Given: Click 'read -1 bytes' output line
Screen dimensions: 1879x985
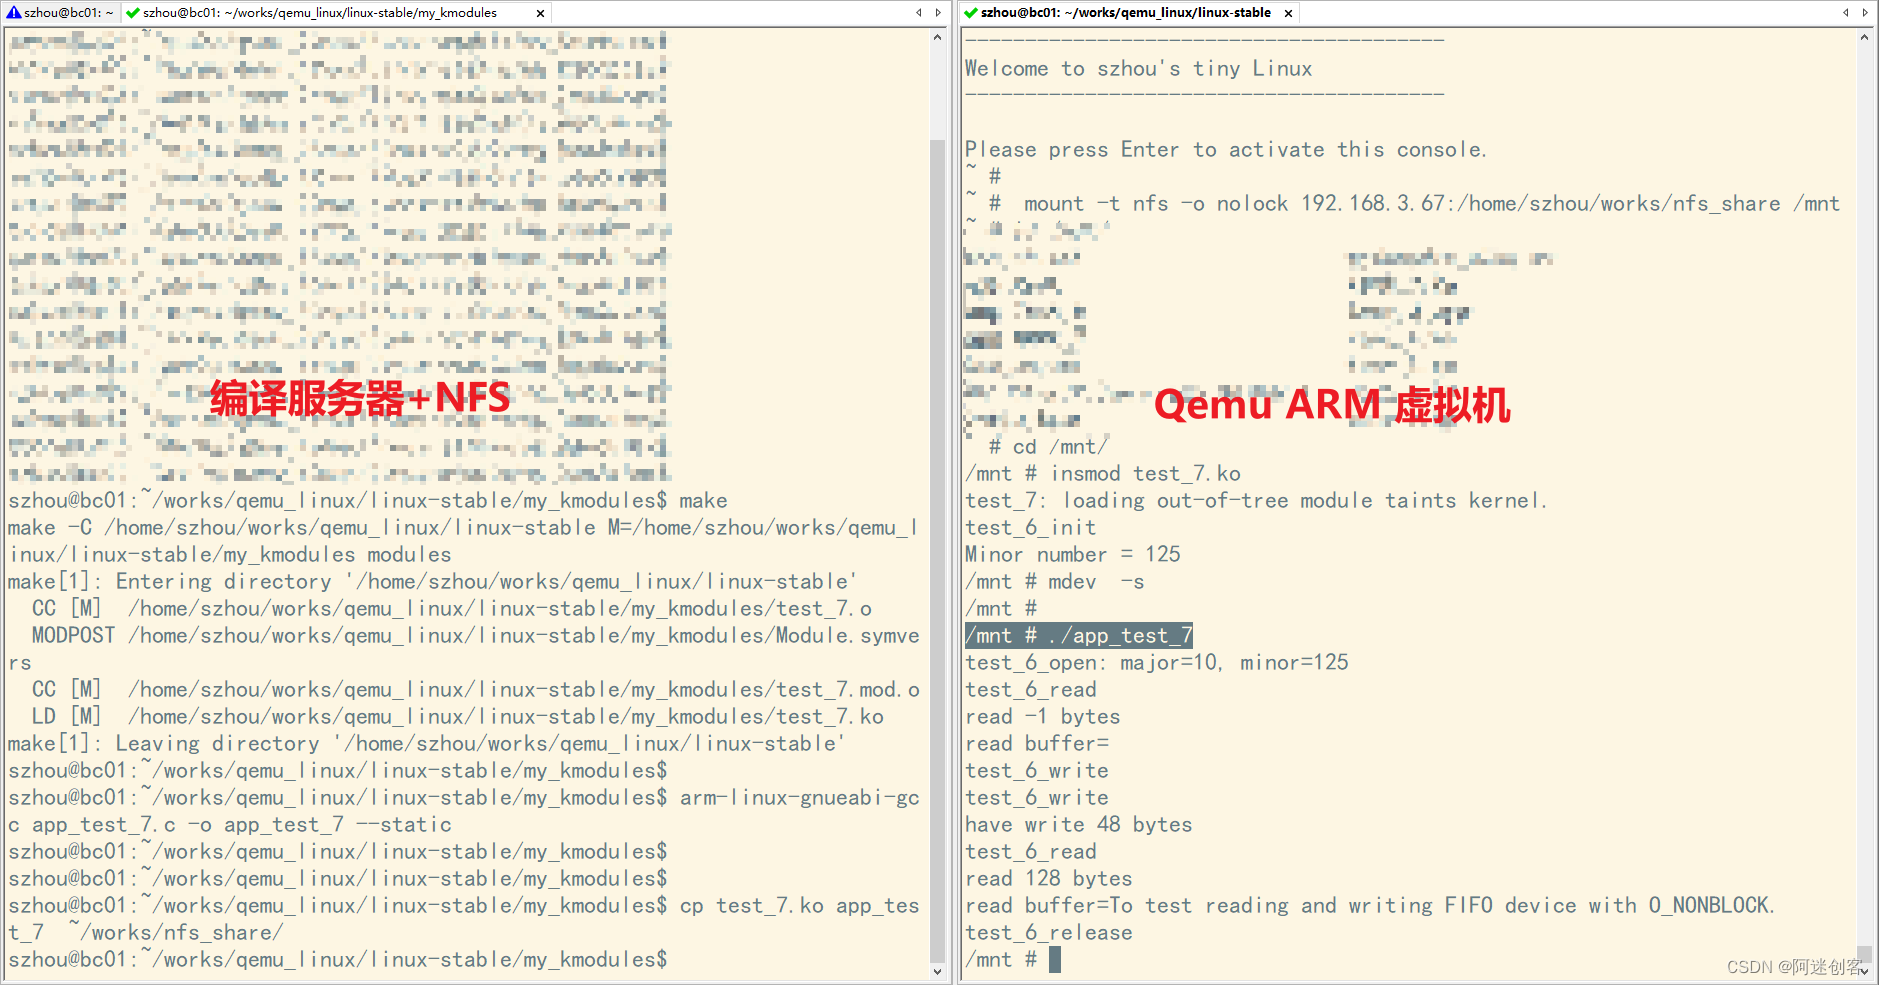Looking at the screenshot, I should [x=1043, y=716].
